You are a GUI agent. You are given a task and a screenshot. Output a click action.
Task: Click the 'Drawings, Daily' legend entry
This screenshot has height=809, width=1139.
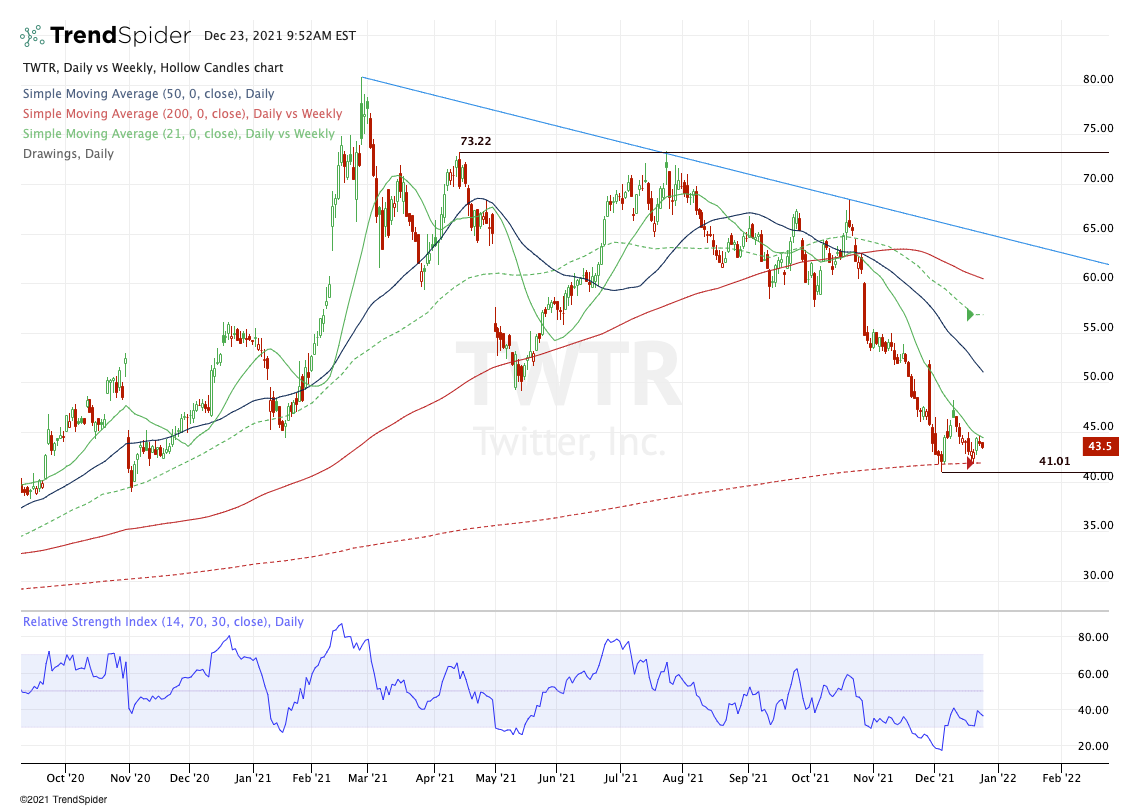pos(68,154)
